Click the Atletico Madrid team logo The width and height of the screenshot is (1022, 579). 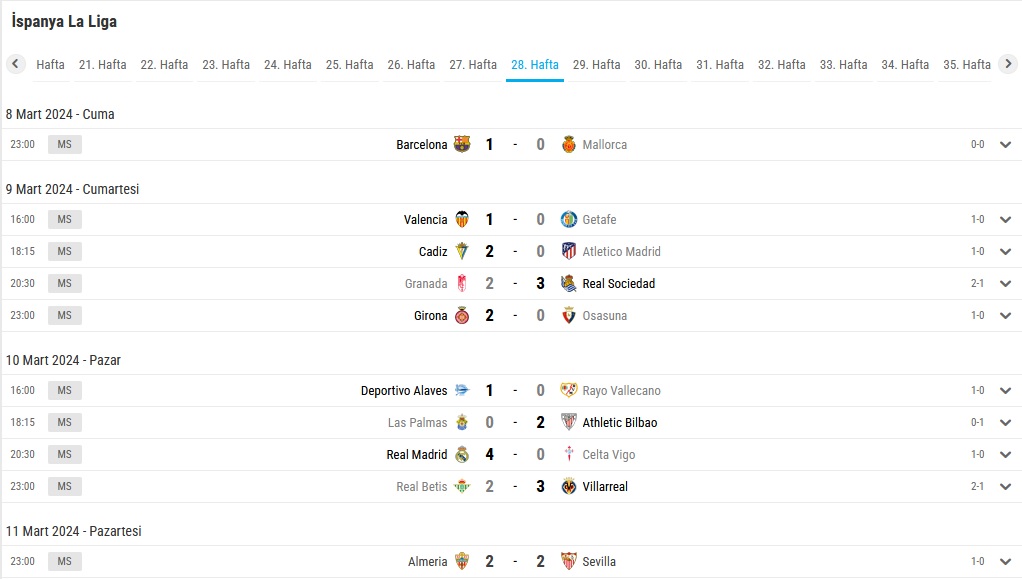[x=569, y=251]
